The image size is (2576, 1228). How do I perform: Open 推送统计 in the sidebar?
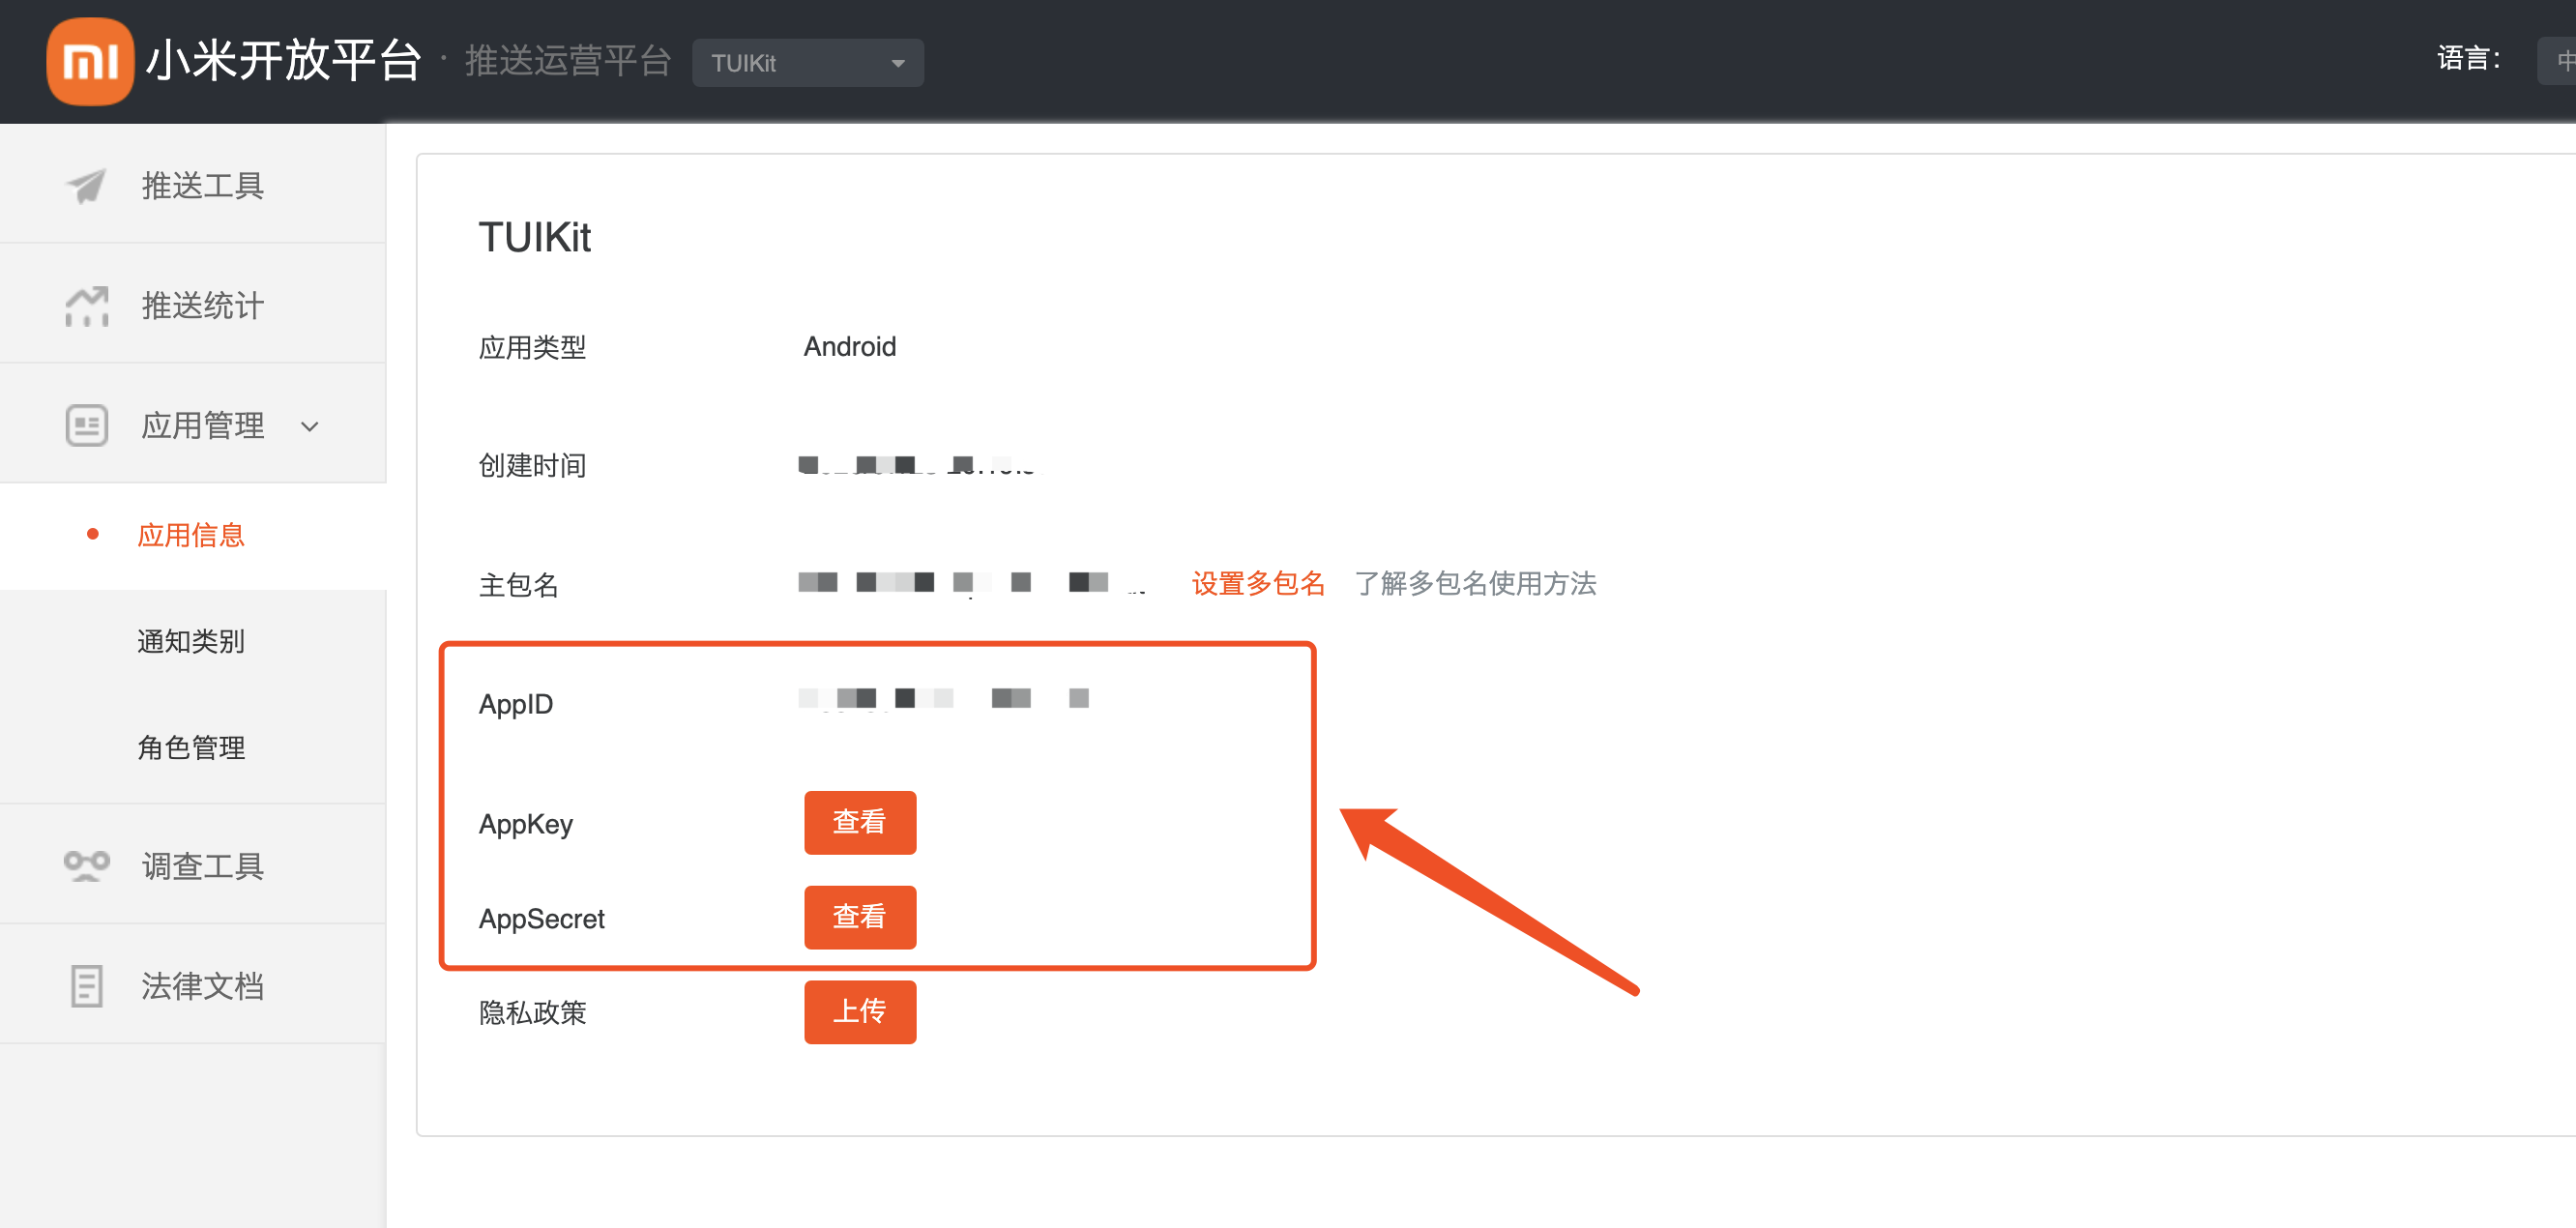[193, 304]
